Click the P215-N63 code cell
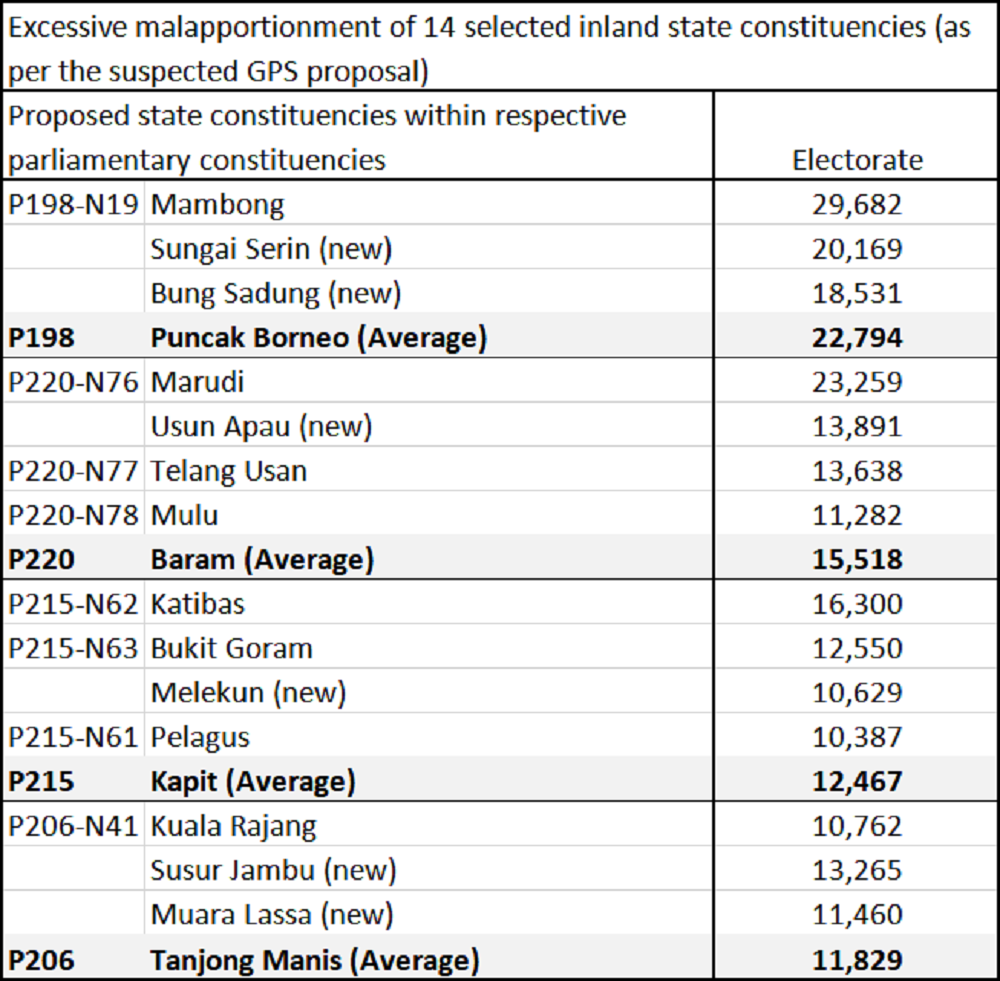 74,649
